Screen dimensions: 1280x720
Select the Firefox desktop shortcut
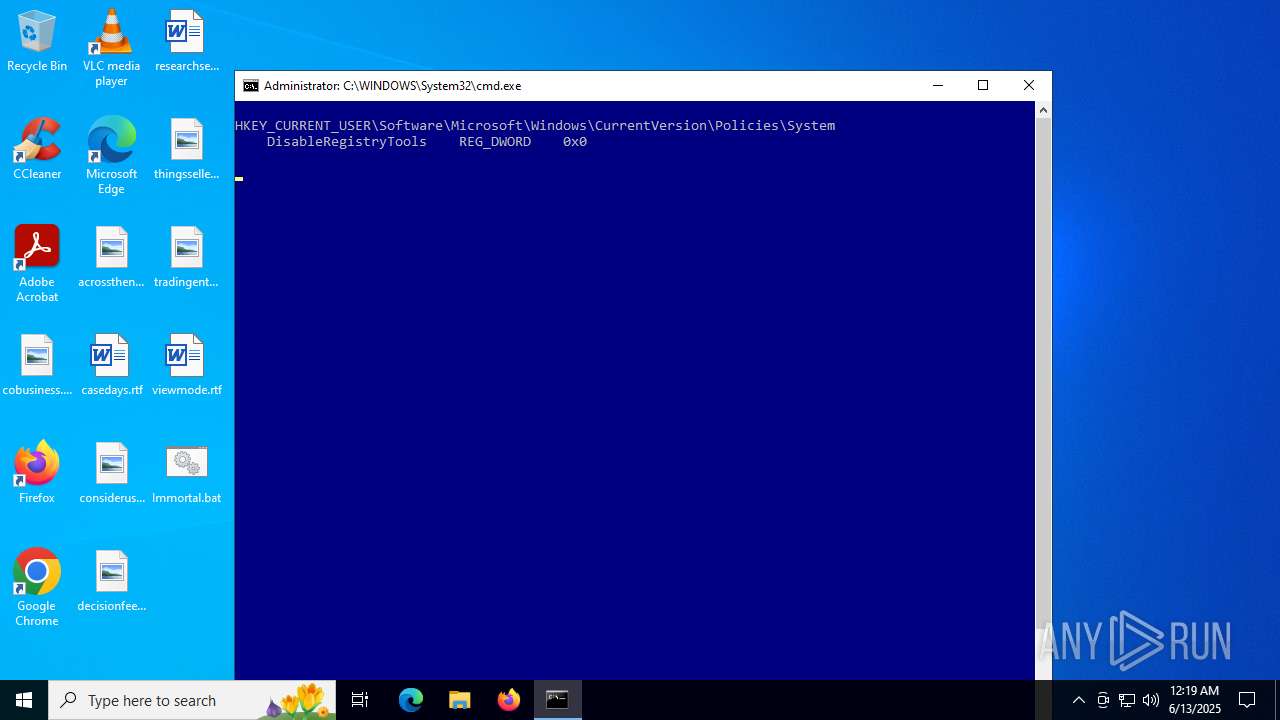(37, 474)
